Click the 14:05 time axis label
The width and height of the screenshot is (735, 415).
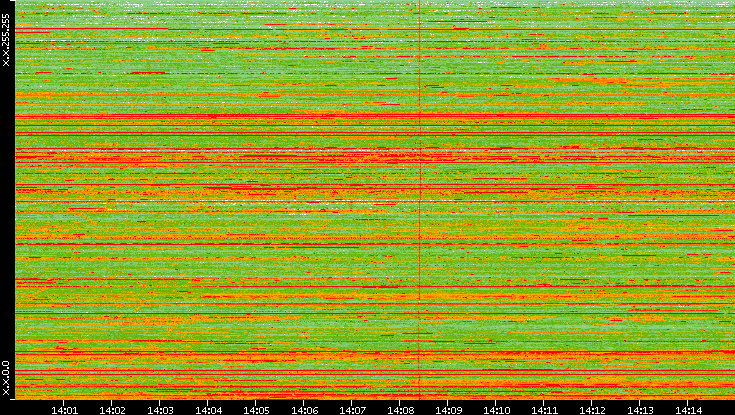point(256,410)
